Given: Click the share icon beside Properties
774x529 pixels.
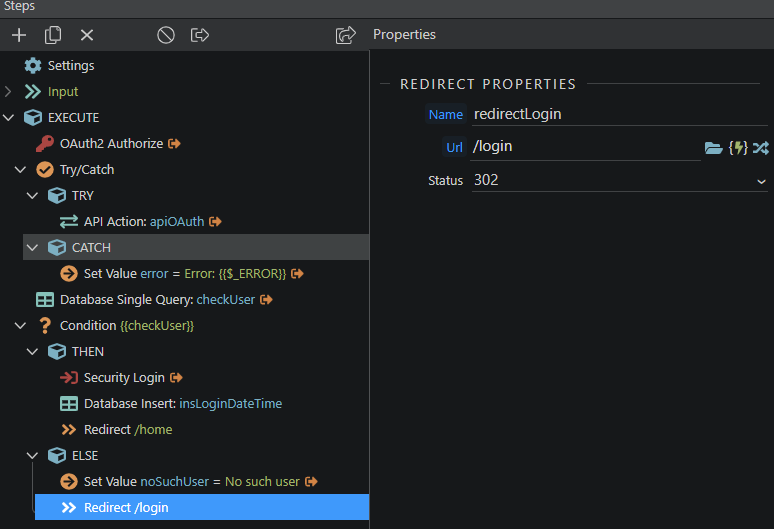Looking at the screenshot, I should [346, 35].
